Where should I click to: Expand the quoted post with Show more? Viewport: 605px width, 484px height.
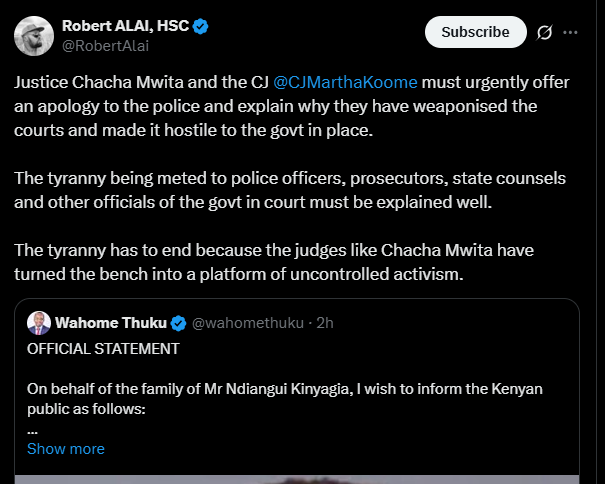66,449
